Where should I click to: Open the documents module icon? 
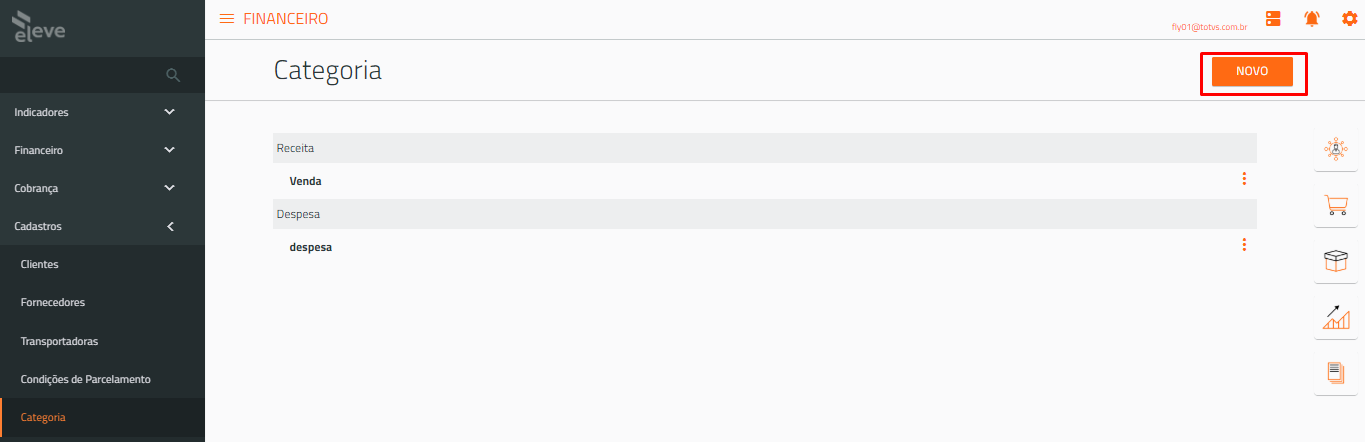coord(1335,373)
